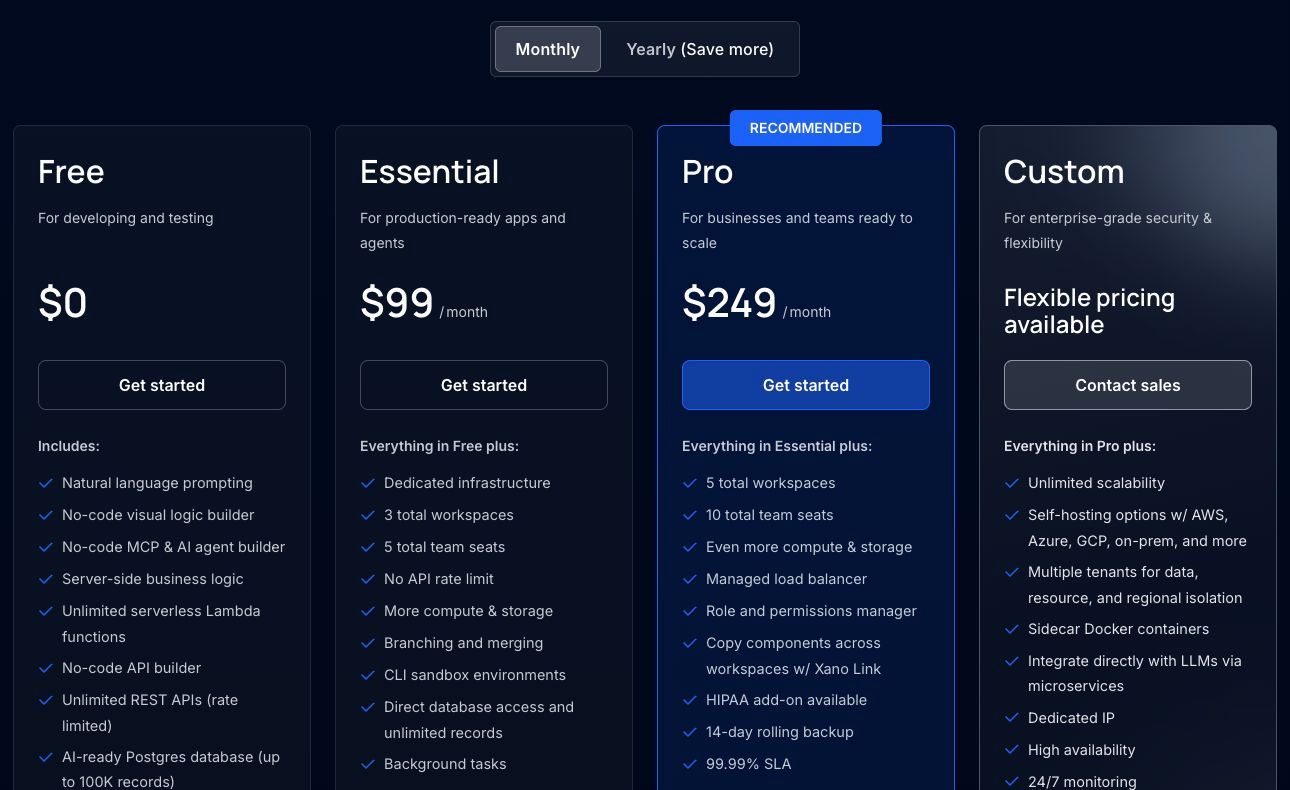Click Contact sales on the Custom plan
Image resolution: width=1290 pixels, height=790 pixels.
[x=1128, y=385]
